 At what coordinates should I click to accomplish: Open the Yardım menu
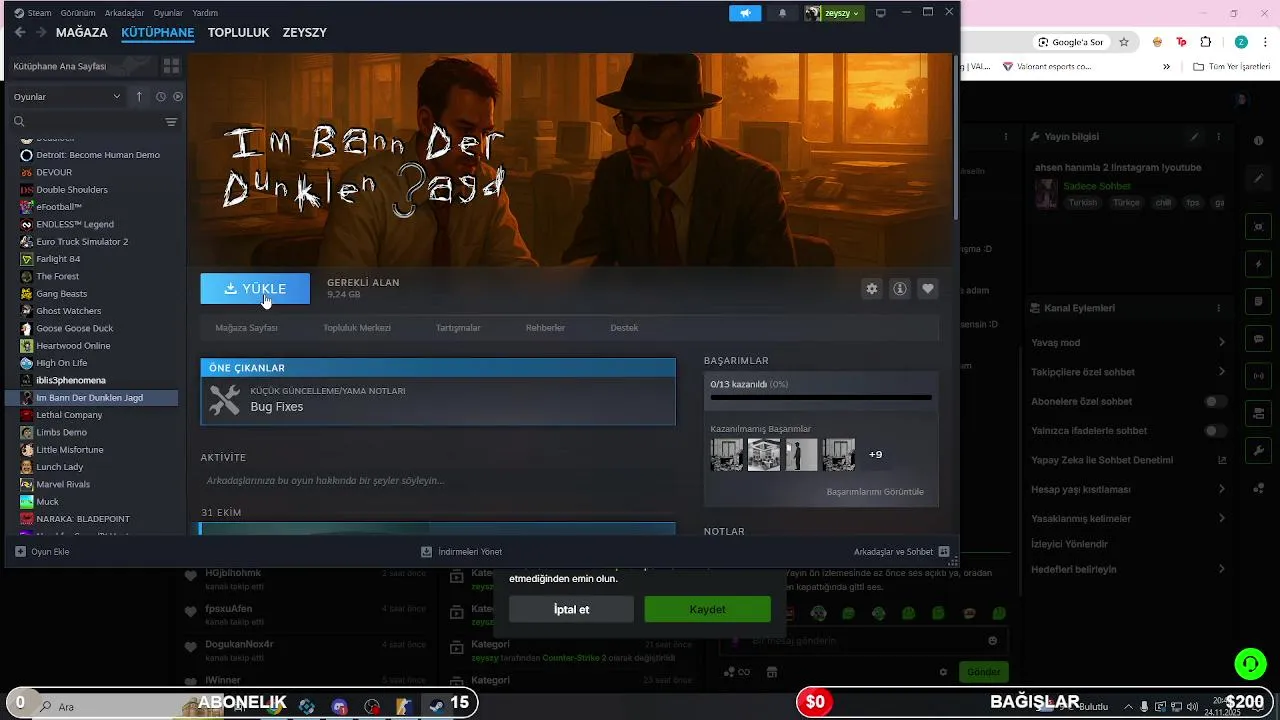(x=205, y=13)
